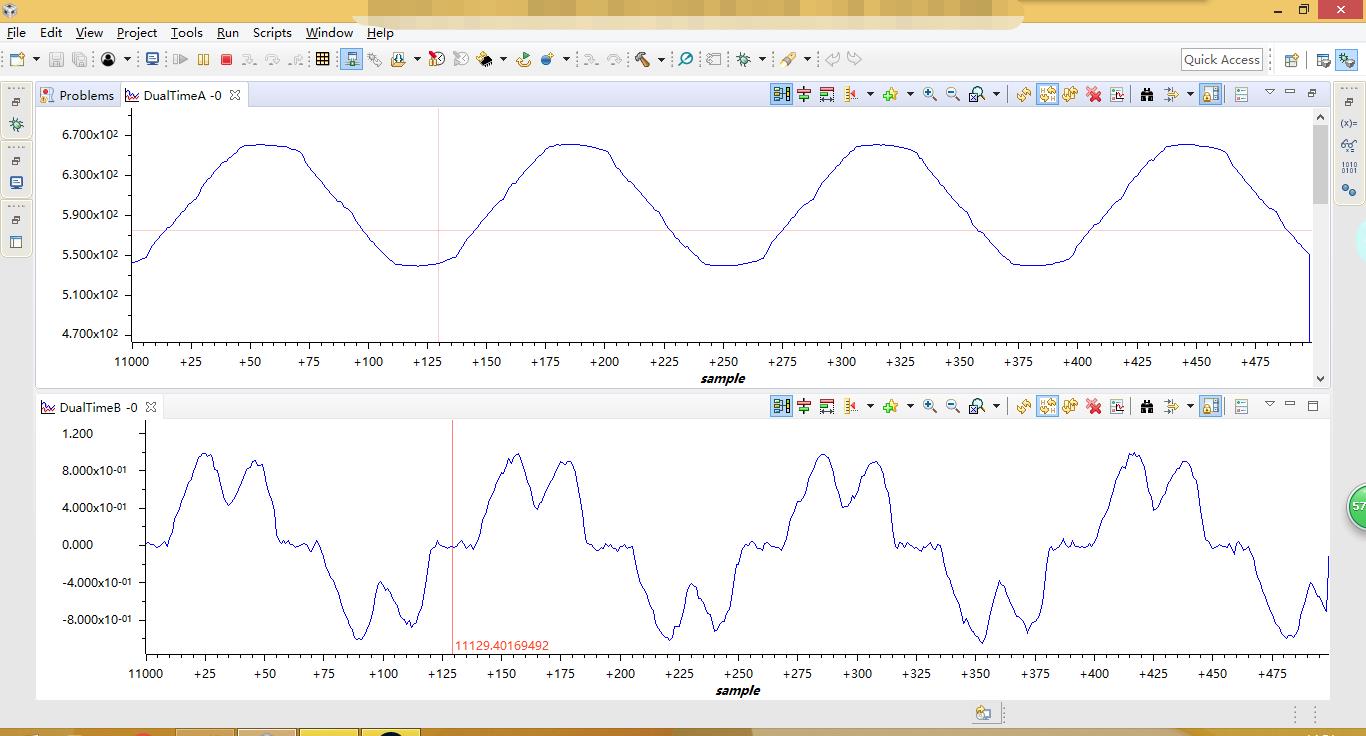1366x736 pixels.
Task: Click the red Terminate debug button
Action: pyautogui.click(x=226, y=60)
